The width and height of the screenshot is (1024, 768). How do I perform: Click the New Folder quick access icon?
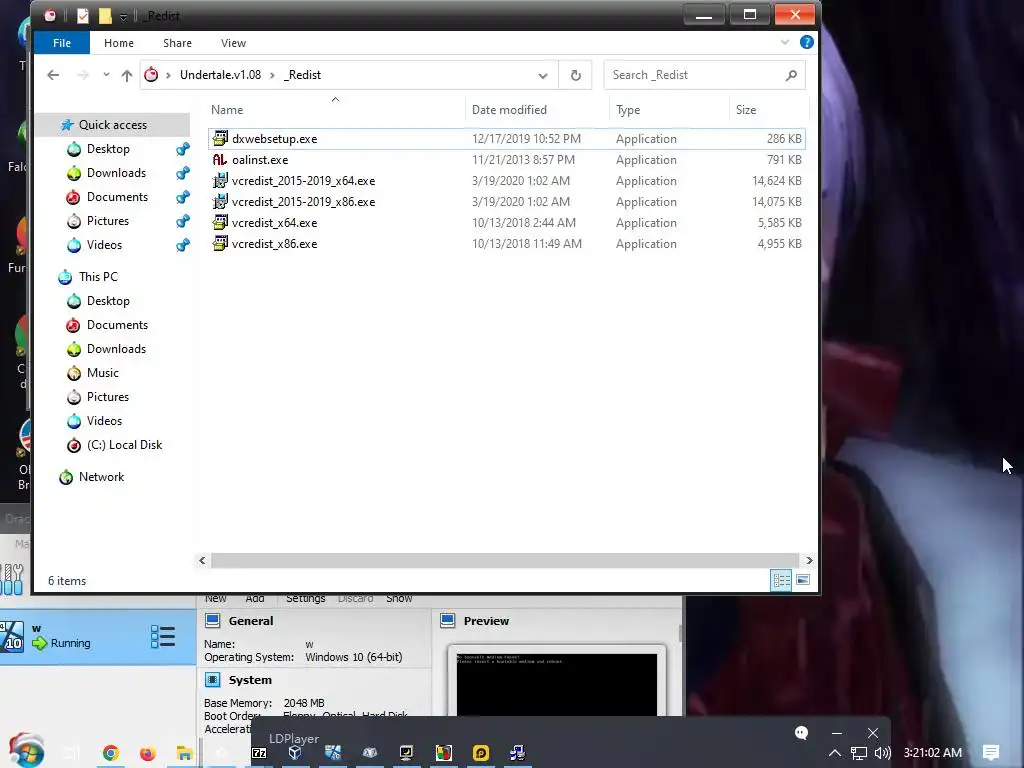point(105,15)
